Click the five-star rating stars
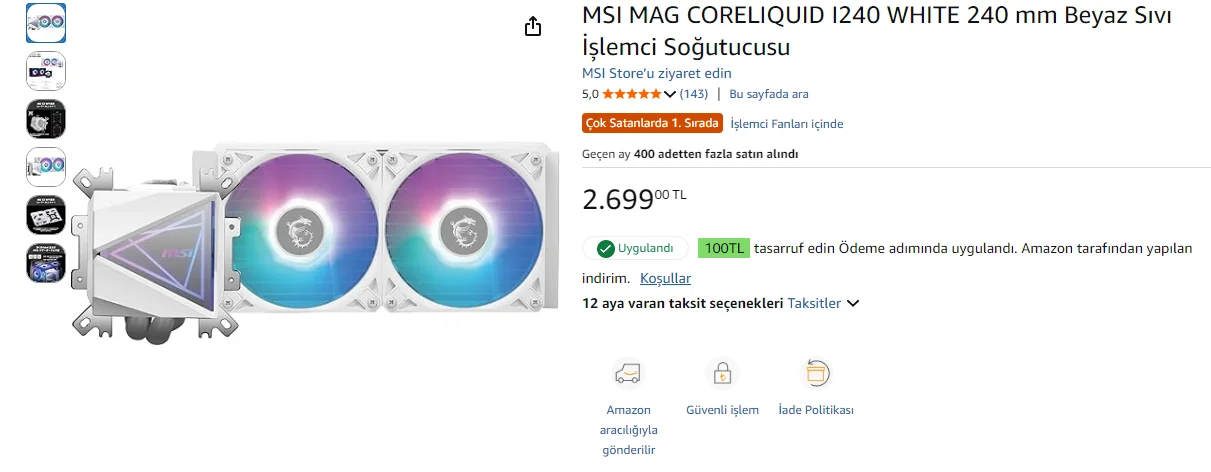The width and height of the screenshot is (1211, 472). (631, 94)
